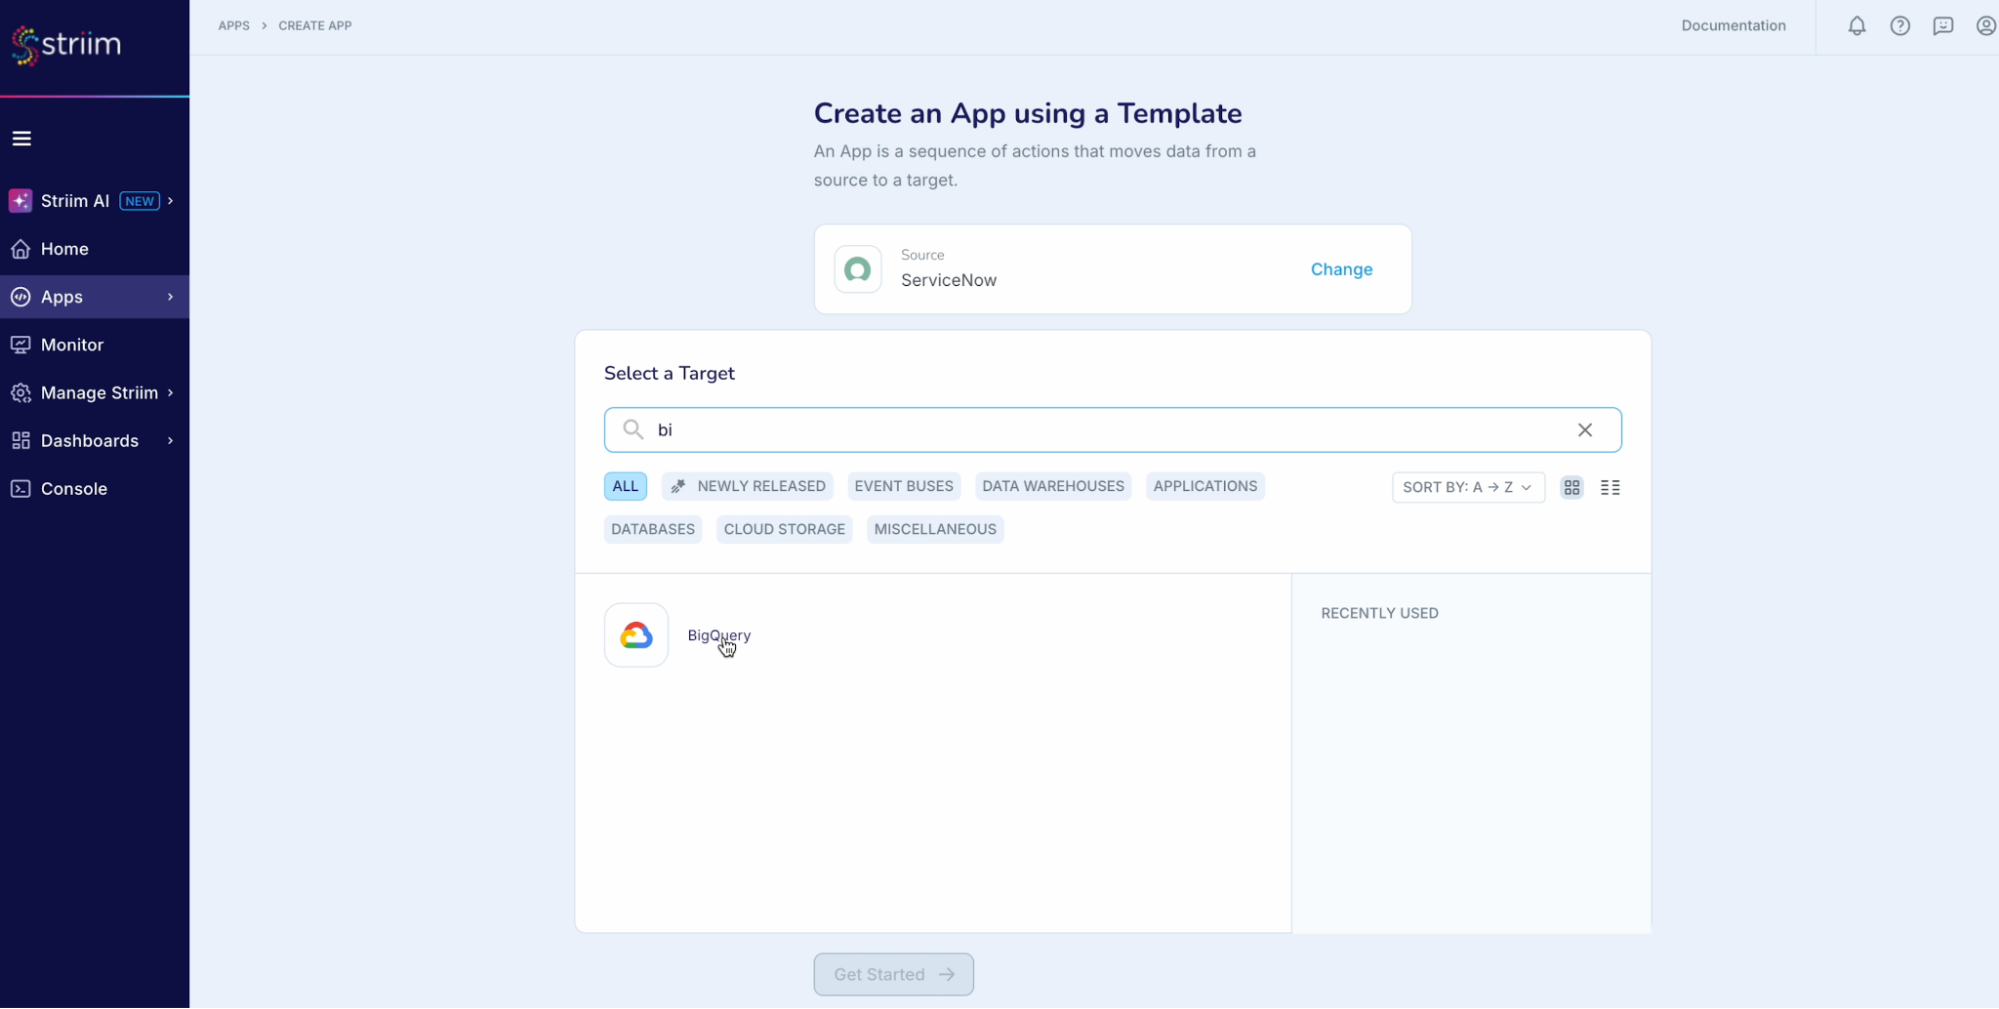Open the feedback chat icon
The image size is (1999, 1009).
pyautogui.click(x=1943, y=26)
